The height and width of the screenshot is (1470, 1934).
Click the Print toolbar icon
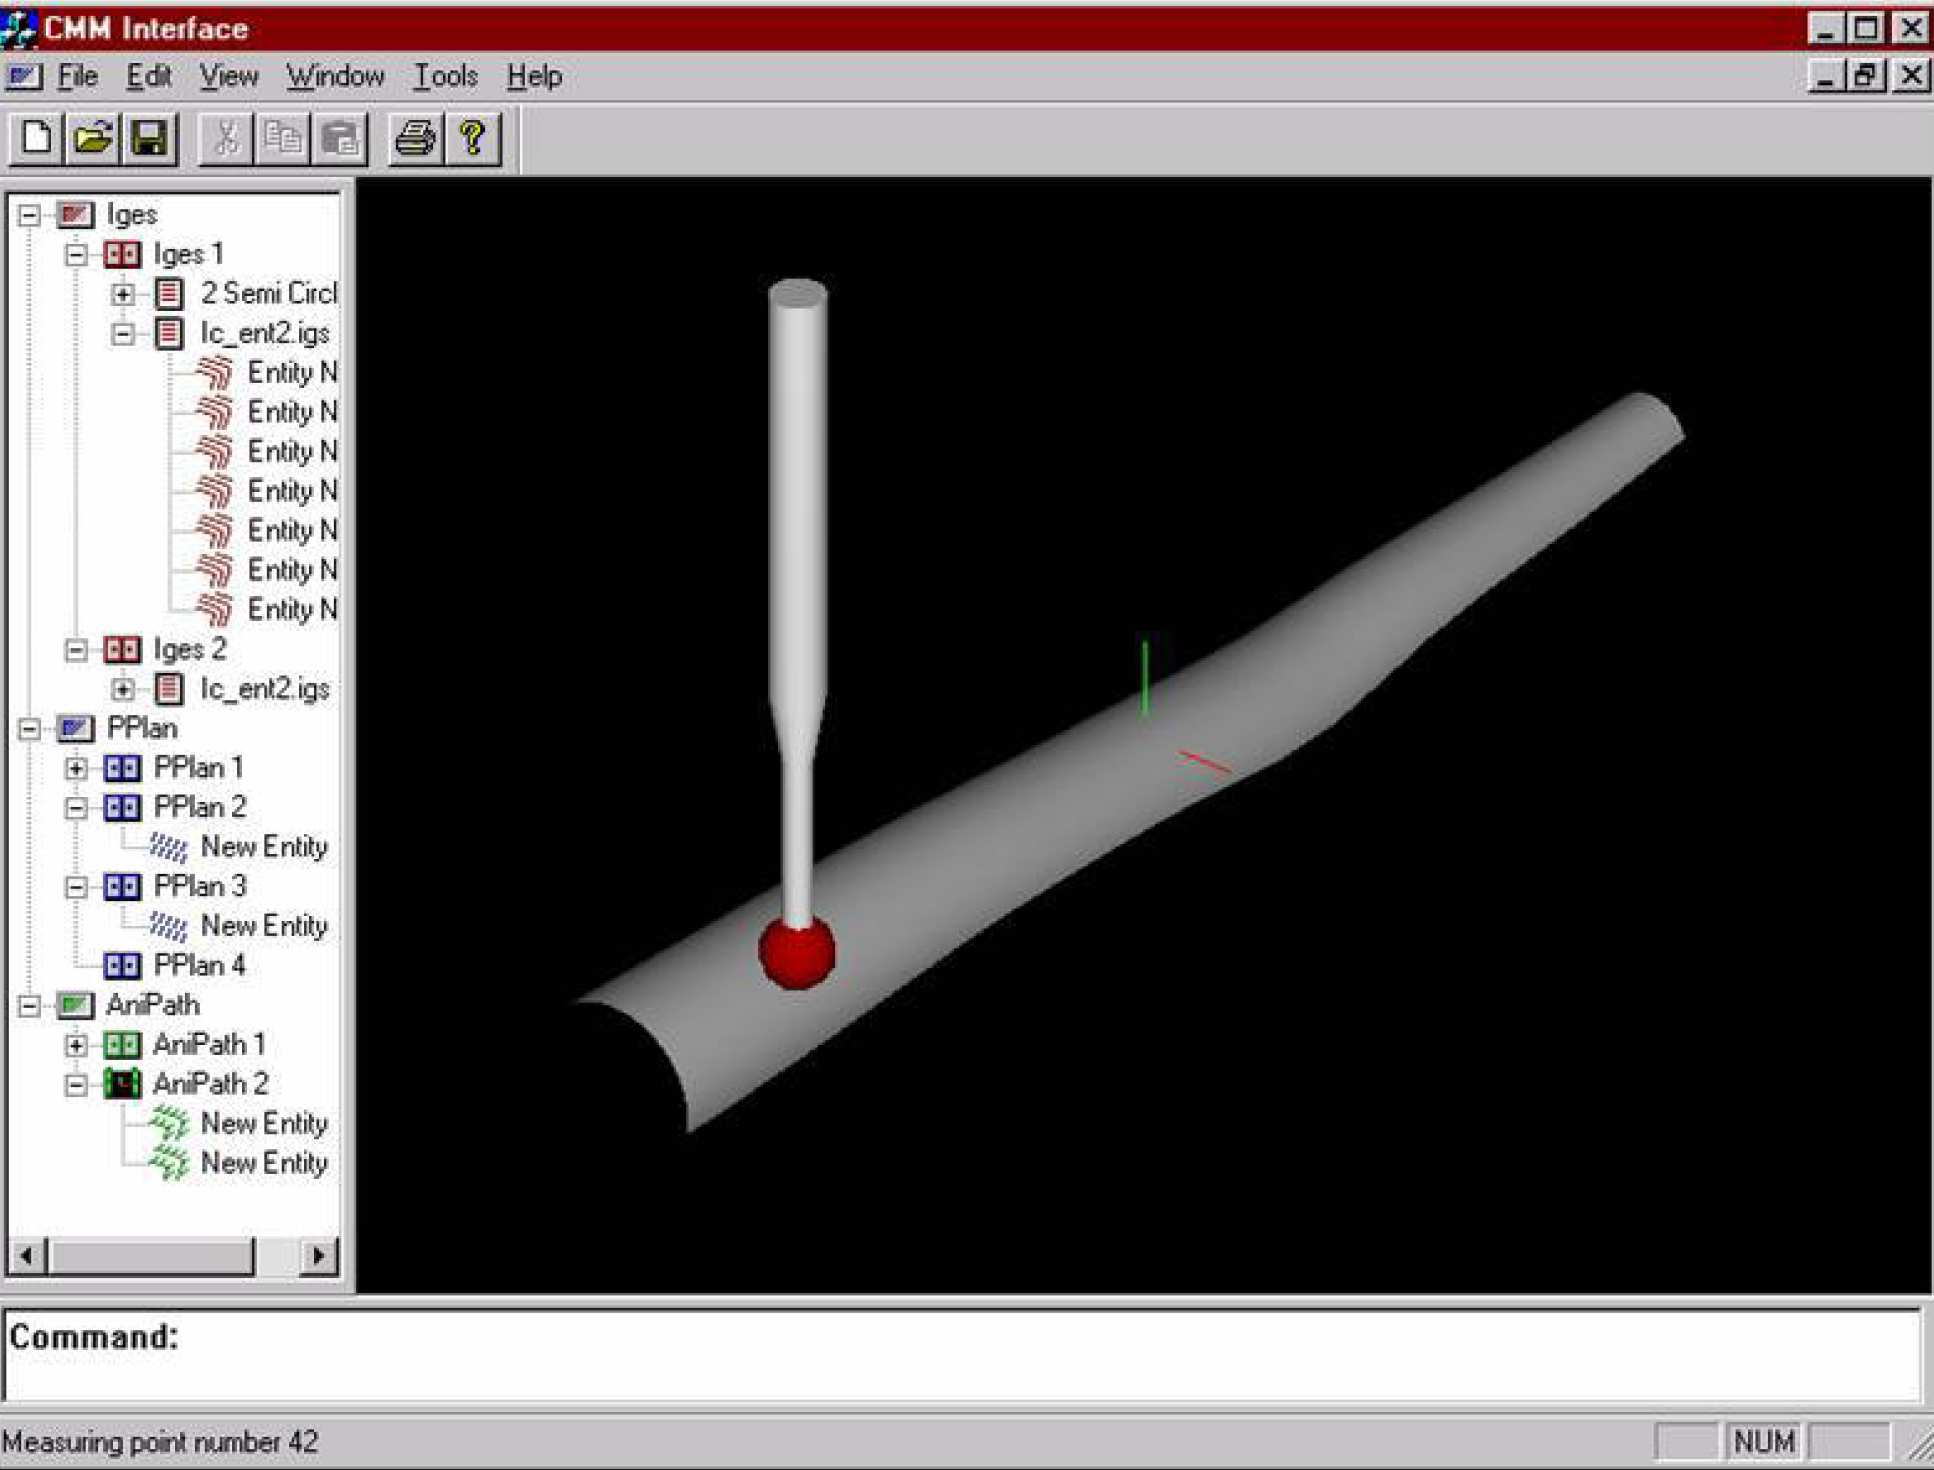[x=414, y=138]
